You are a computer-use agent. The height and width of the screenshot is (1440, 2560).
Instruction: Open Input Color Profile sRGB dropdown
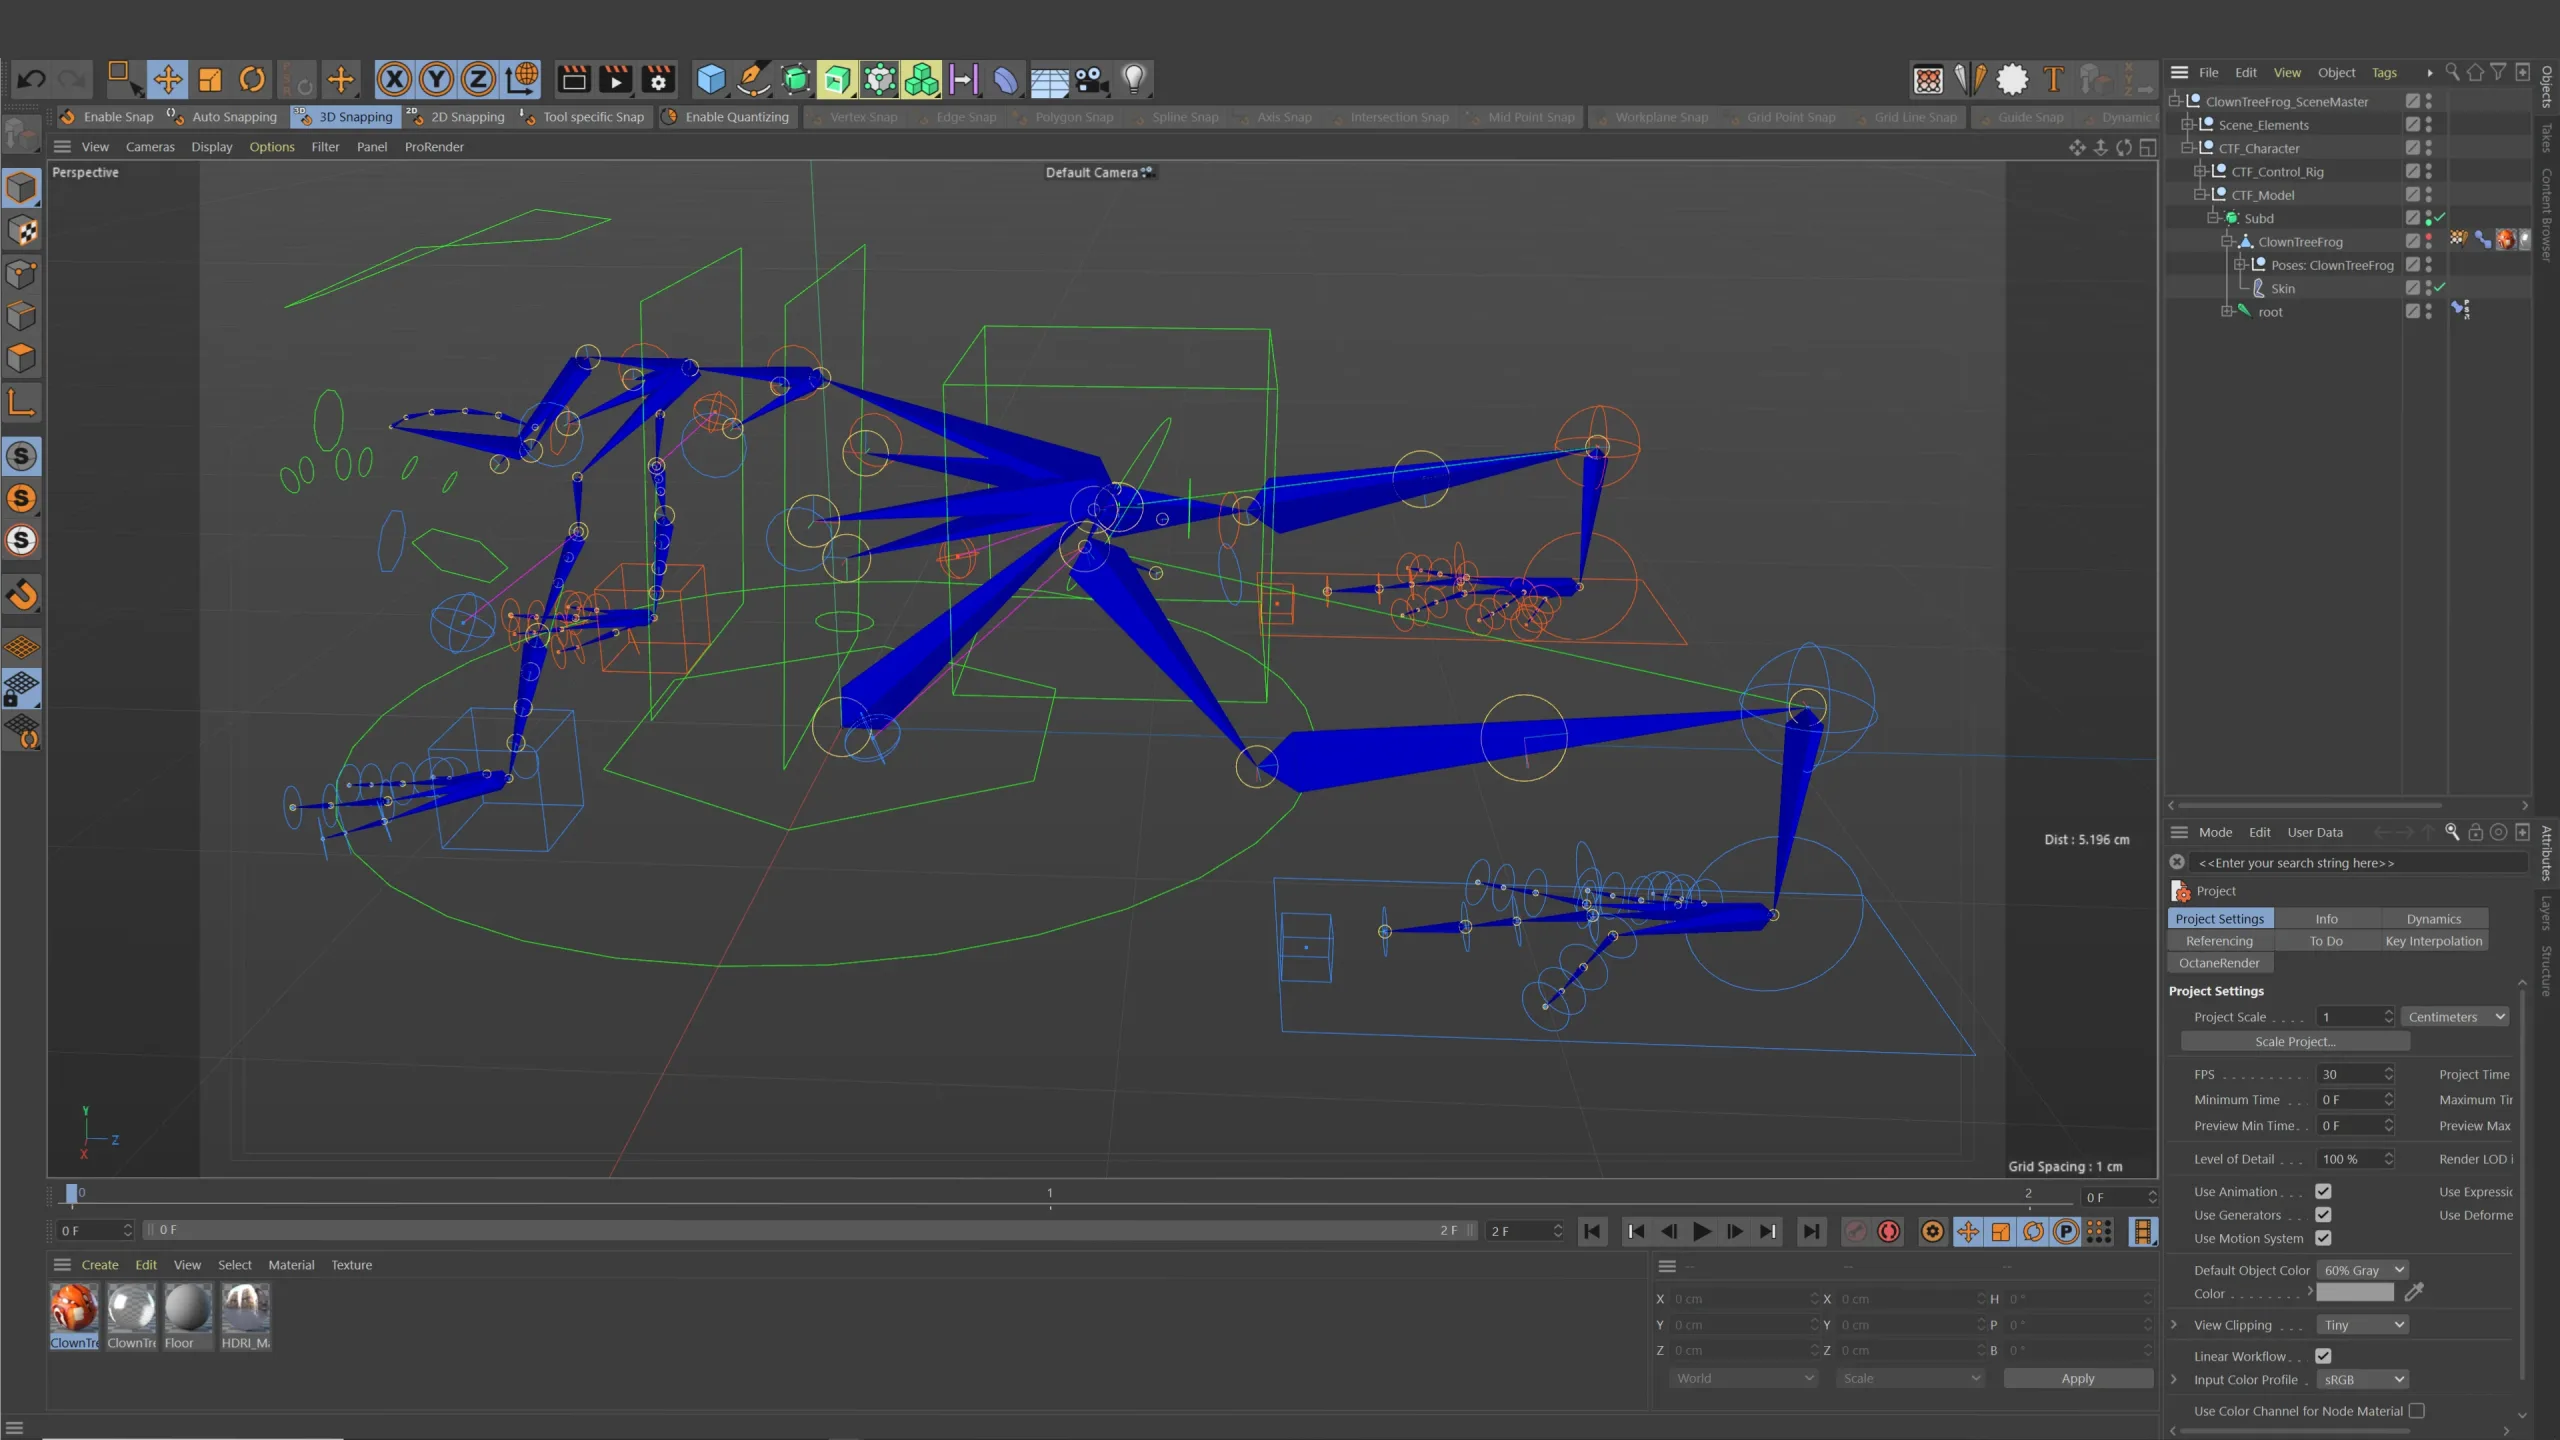tap(2363, 1379)
